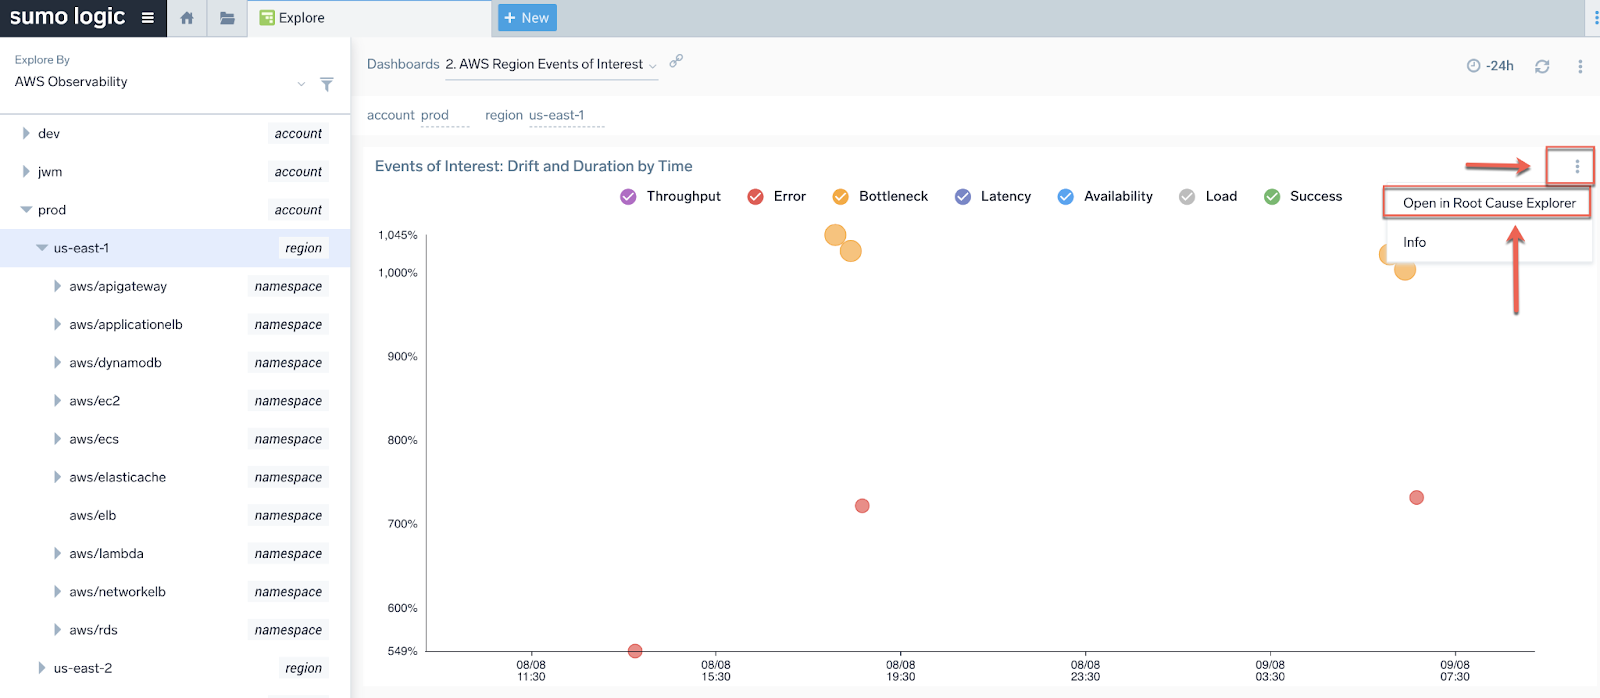Toggle the Throughput legend checkbox

click(628, 197)
